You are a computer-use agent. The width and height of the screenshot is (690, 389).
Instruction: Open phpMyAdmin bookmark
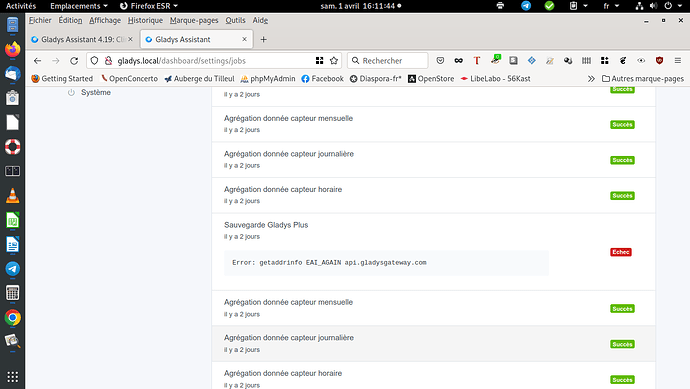tap(268, 78)
